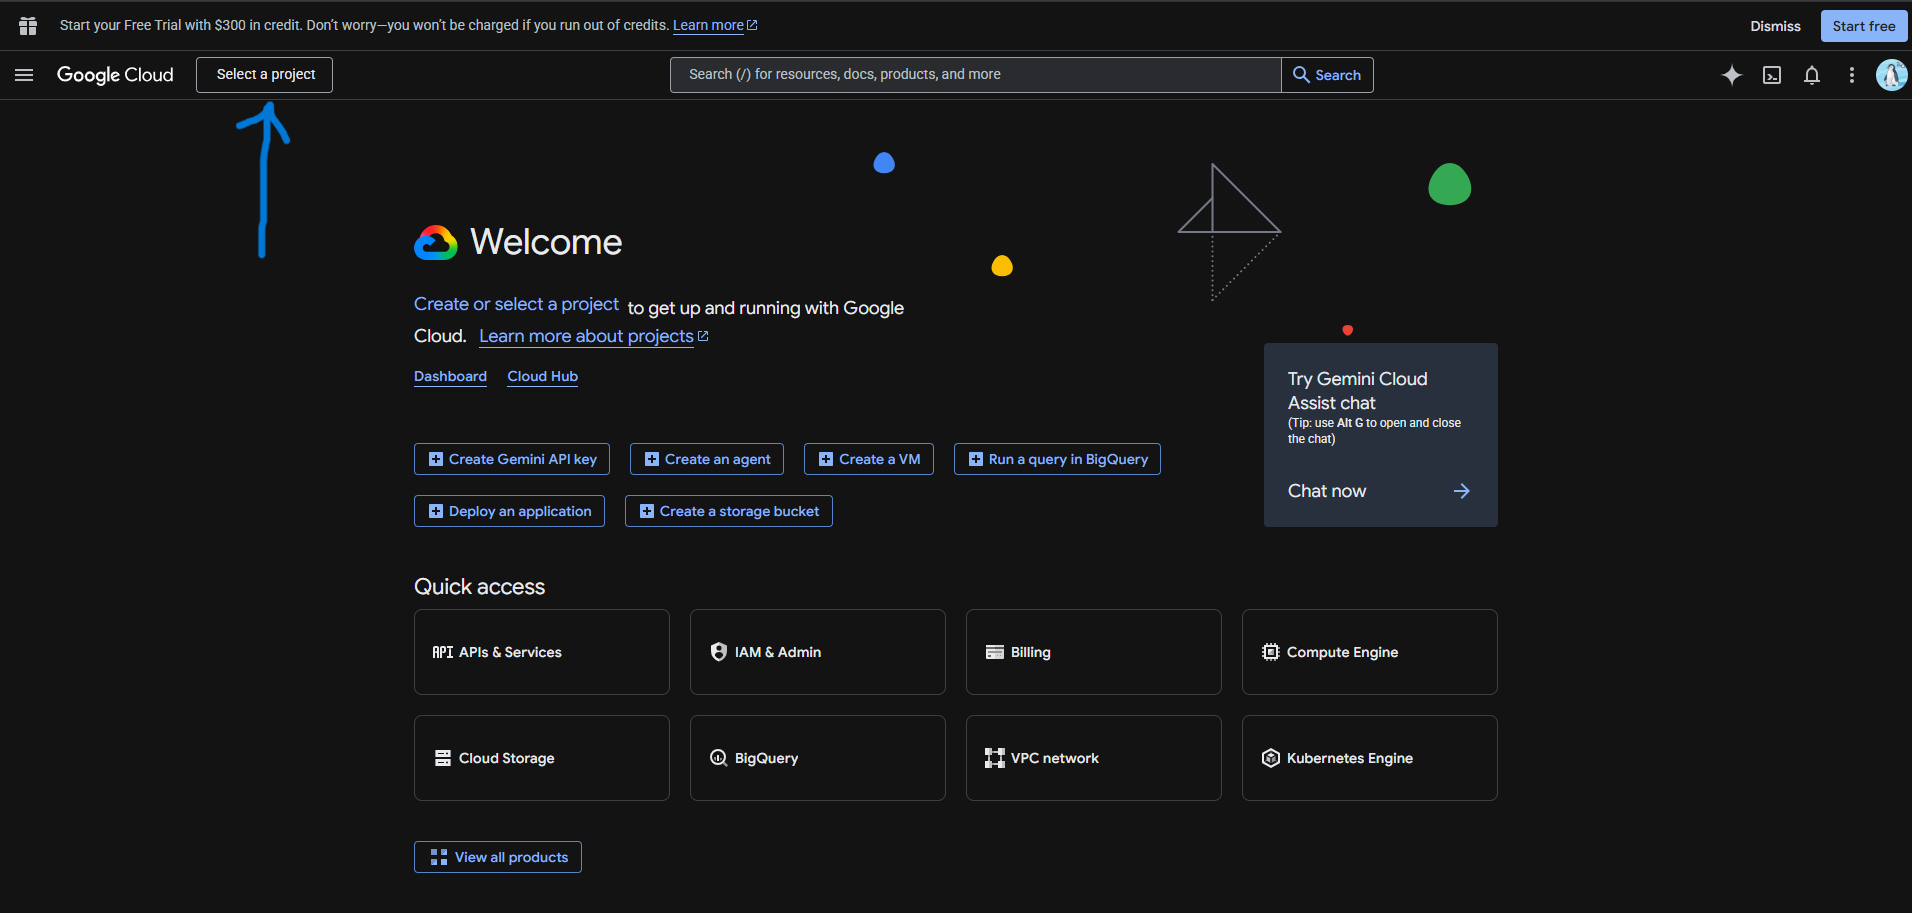Click the Billing card icon
This screenshot has height=913, width=1912.
point(995,652)
